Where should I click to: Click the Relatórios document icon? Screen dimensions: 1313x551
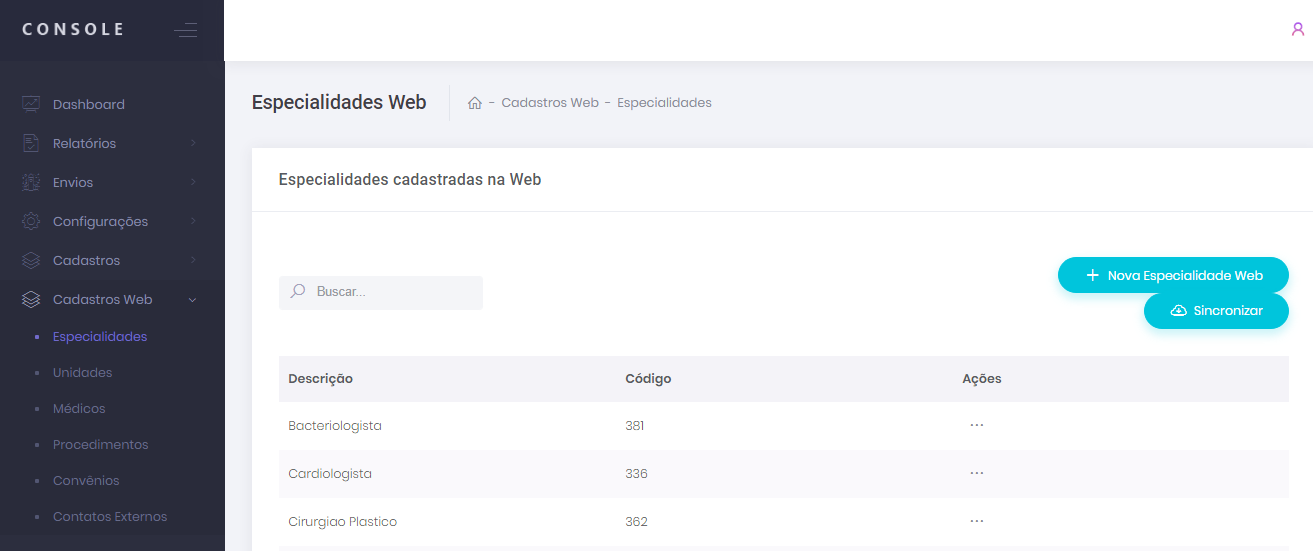(31, 143)
